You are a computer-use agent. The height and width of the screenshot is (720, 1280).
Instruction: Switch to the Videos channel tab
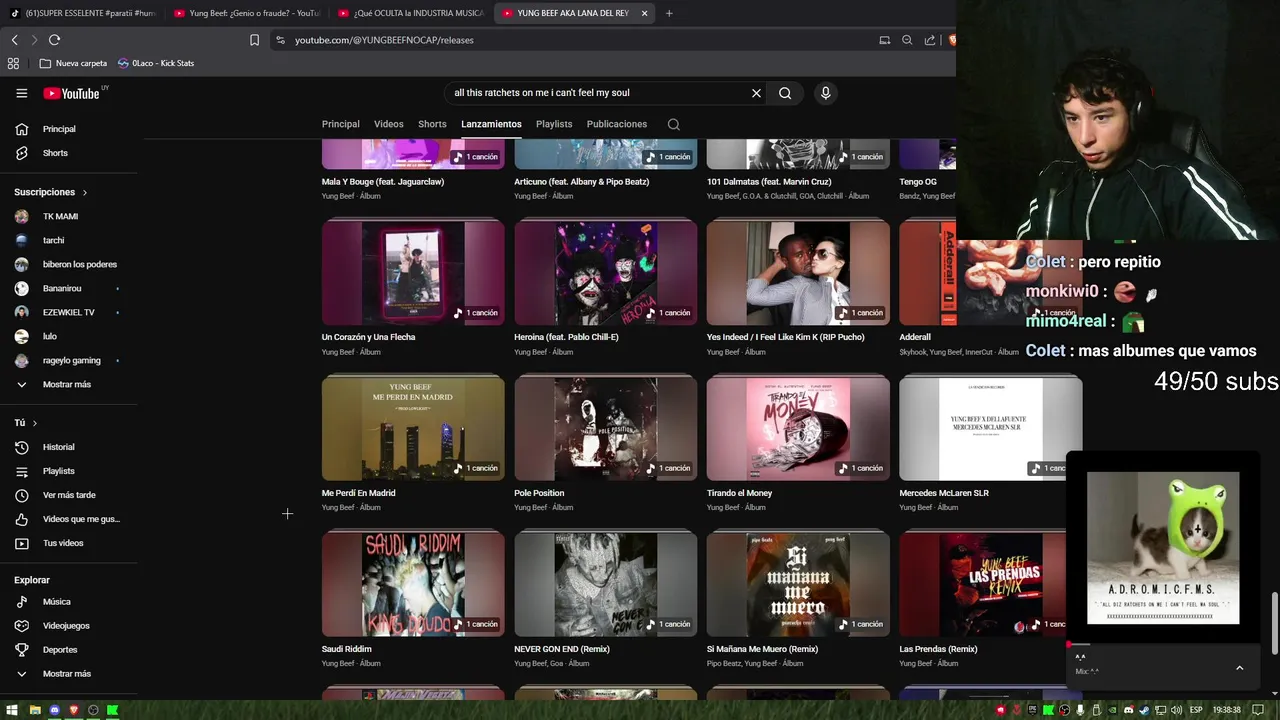click(389, 124)
